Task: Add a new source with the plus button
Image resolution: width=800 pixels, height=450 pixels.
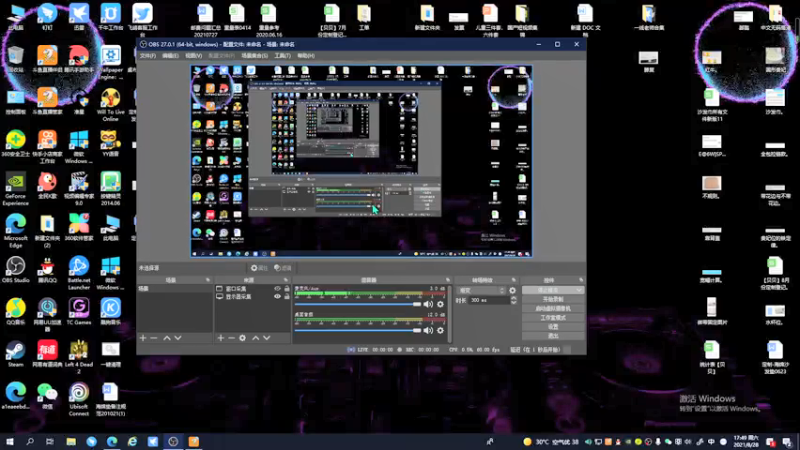Action: (221, 338)
